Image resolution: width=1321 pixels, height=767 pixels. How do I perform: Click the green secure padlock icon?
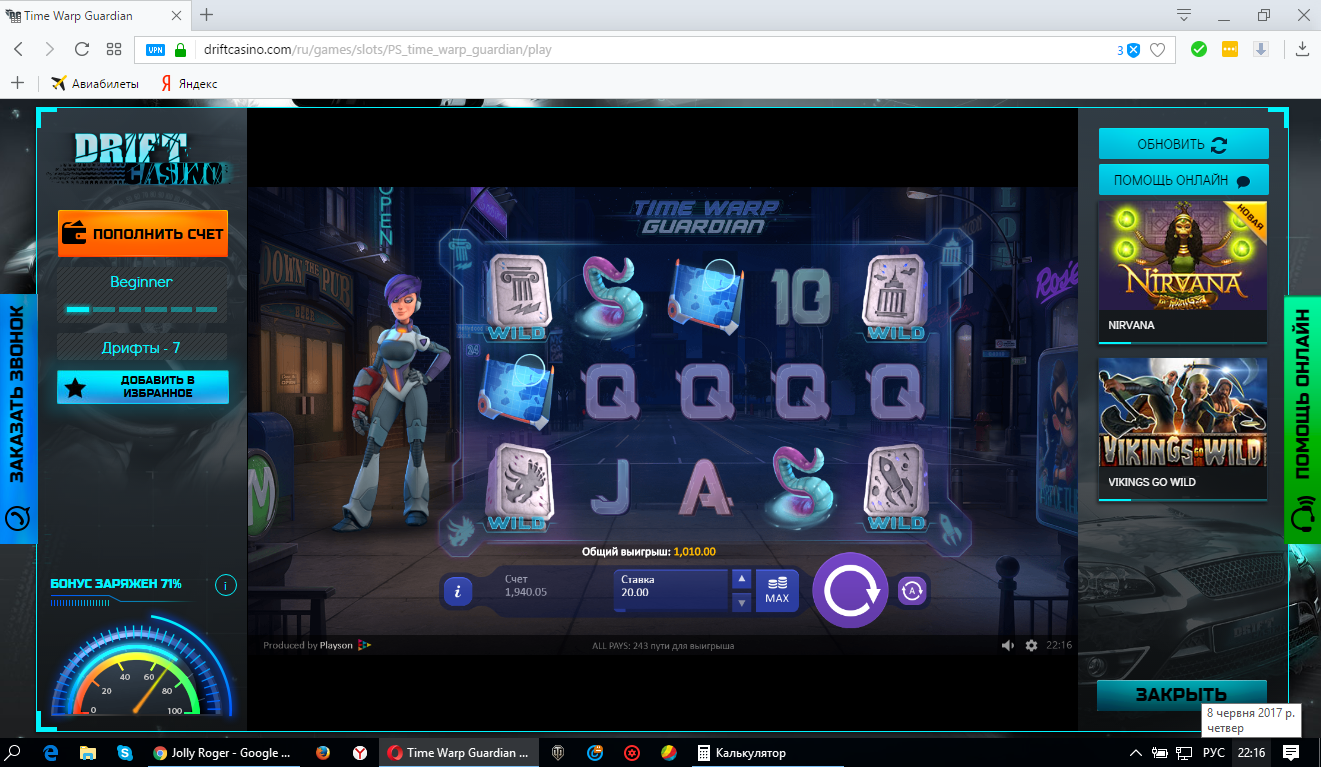click(181, 50)
